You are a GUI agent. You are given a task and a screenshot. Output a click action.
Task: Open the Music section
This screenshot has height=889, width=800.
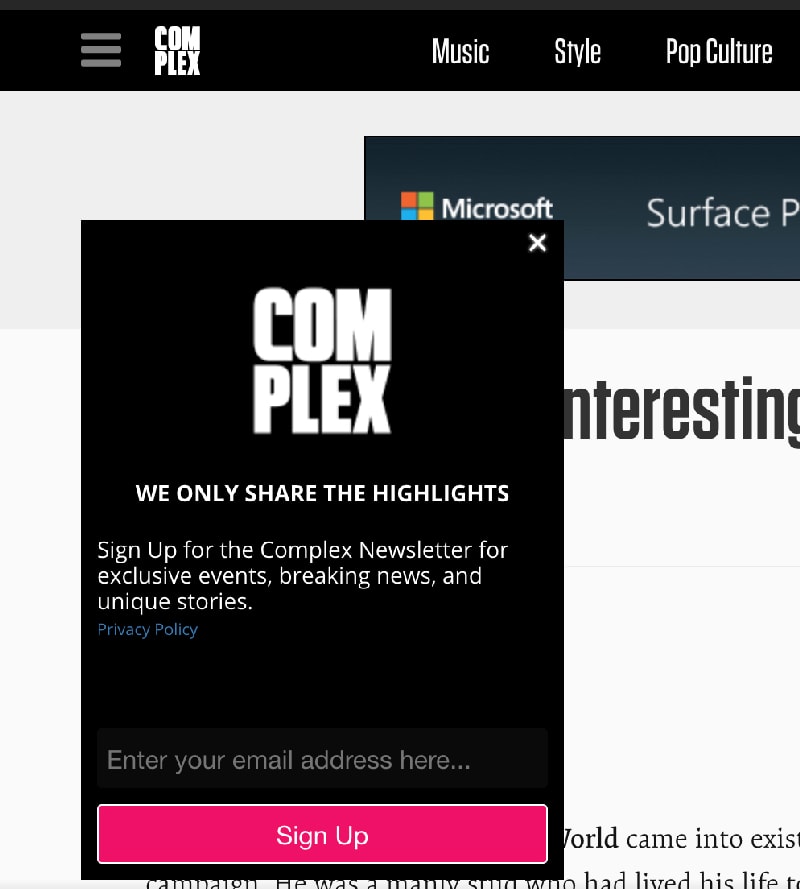460,52
